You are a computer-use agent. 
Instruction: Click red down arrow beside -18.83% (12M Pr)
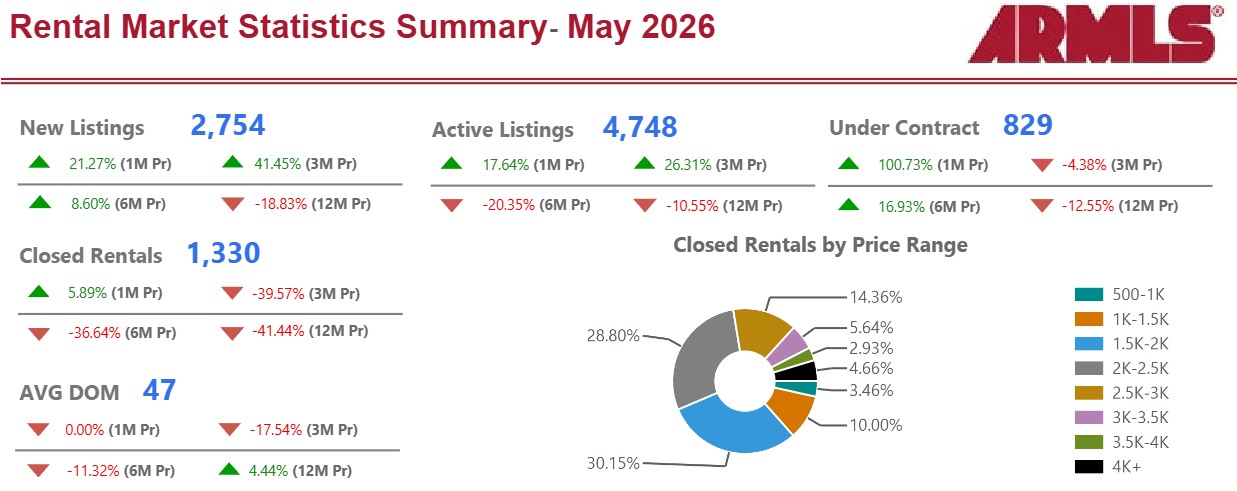(x=233, y=204)
